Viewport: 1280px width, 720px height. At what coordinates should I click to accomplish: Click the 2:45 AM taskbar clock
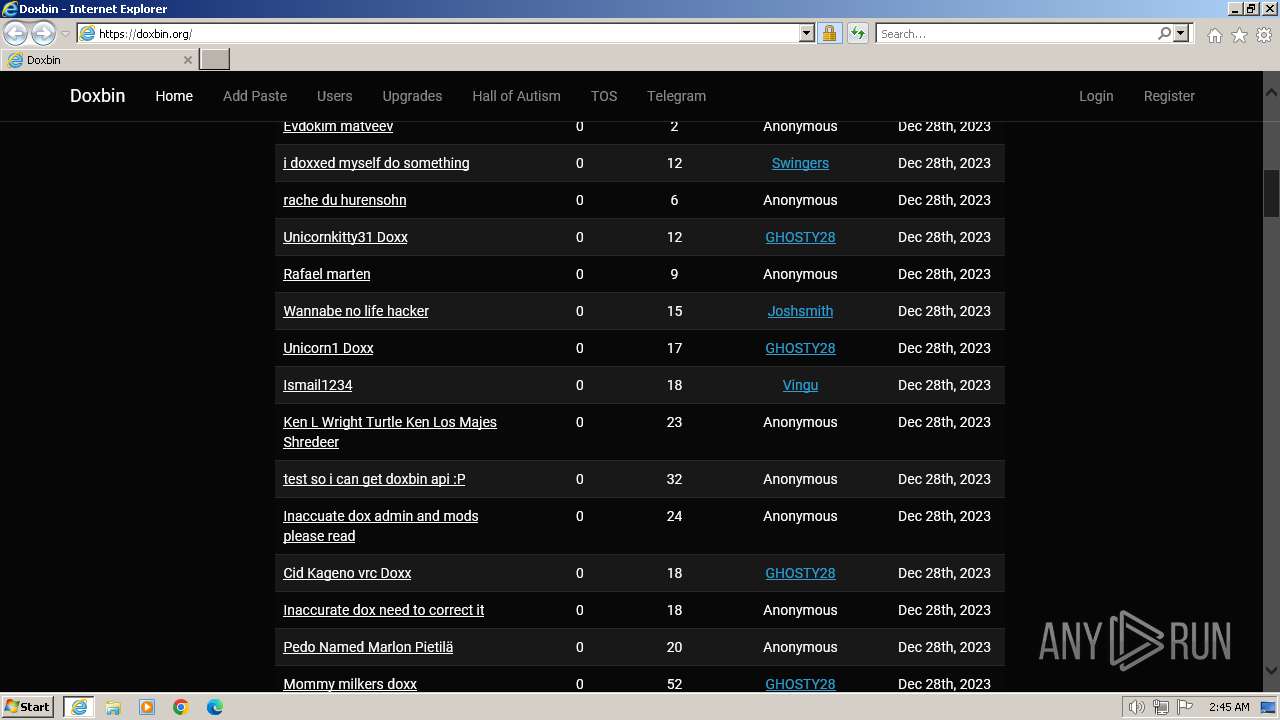click(1229, 707)
